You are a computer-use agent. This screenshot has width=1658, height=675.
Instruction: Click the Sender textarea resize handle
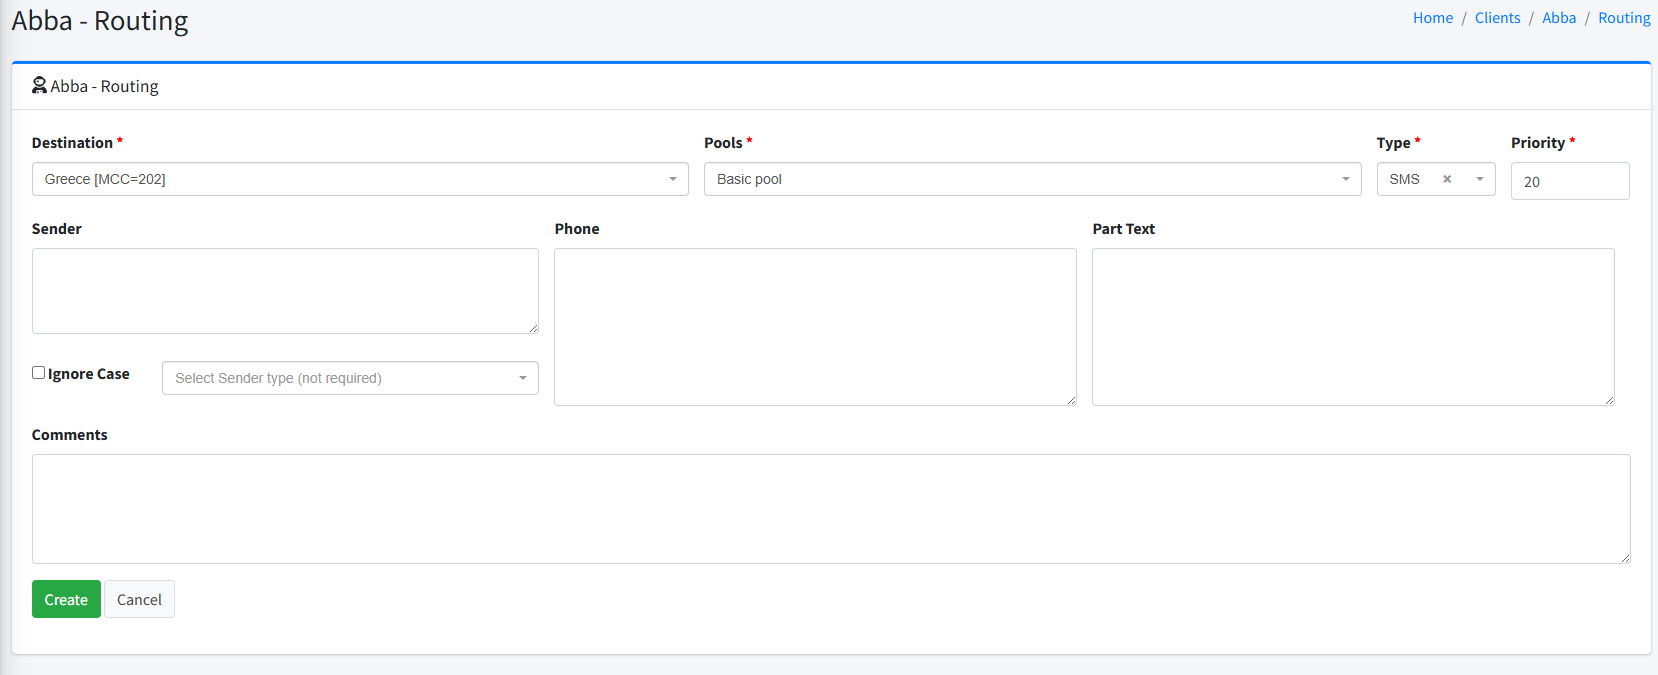(x=533, y=328)
